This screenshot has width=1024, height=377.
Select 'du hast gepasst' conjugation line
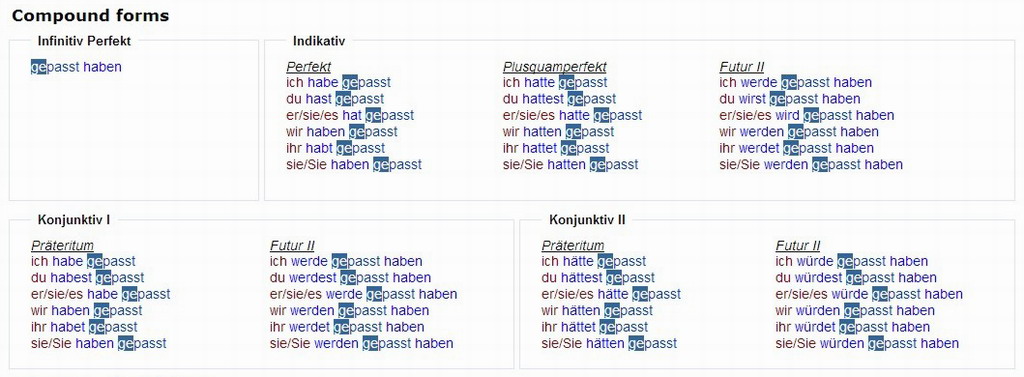click(x=335, y=99)
